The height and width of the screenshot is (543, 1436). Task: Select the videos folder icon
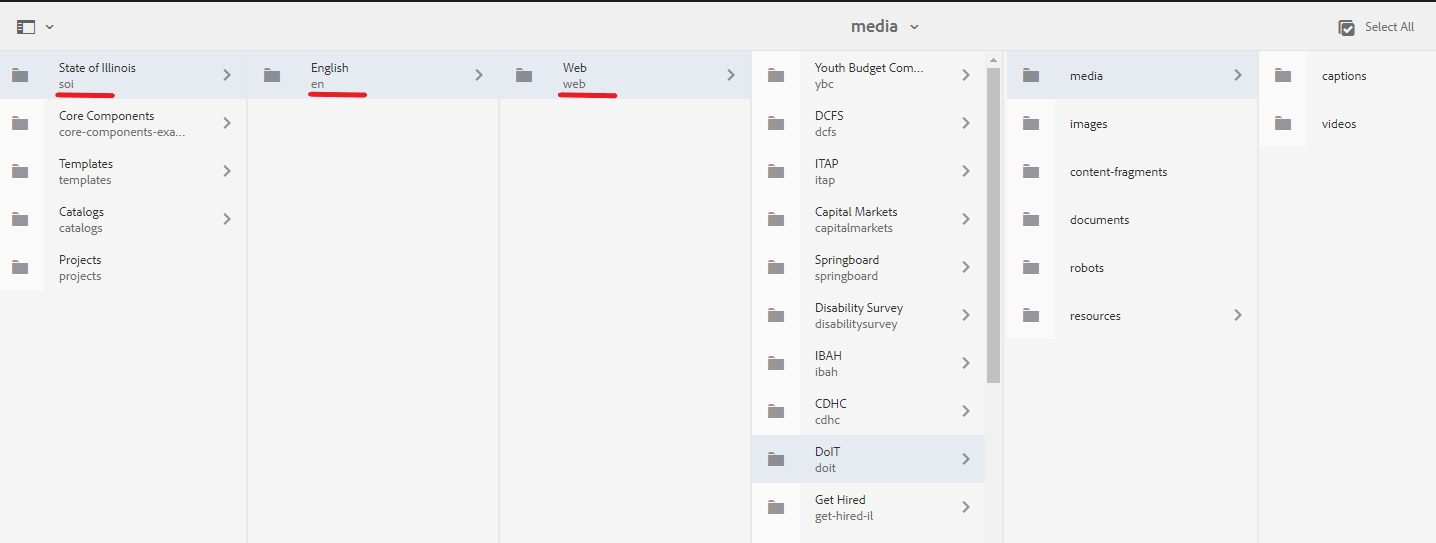point(1283,123)
